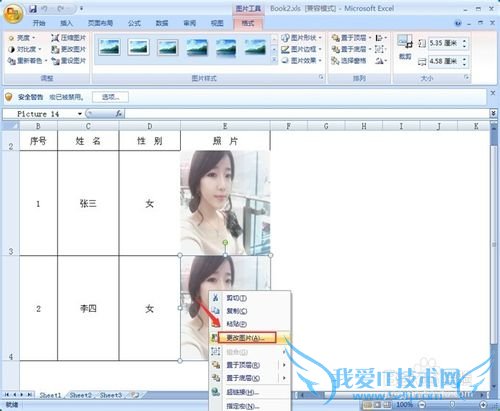This screenshot has width=500, height=411.
Task: Choose 置于顶层(R) in context menu
Action: coord(250,365)
